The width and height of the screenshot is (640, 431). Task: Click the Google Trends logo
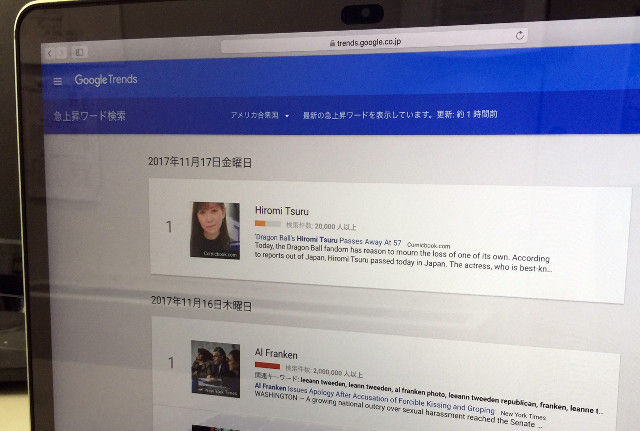(106, 80)
